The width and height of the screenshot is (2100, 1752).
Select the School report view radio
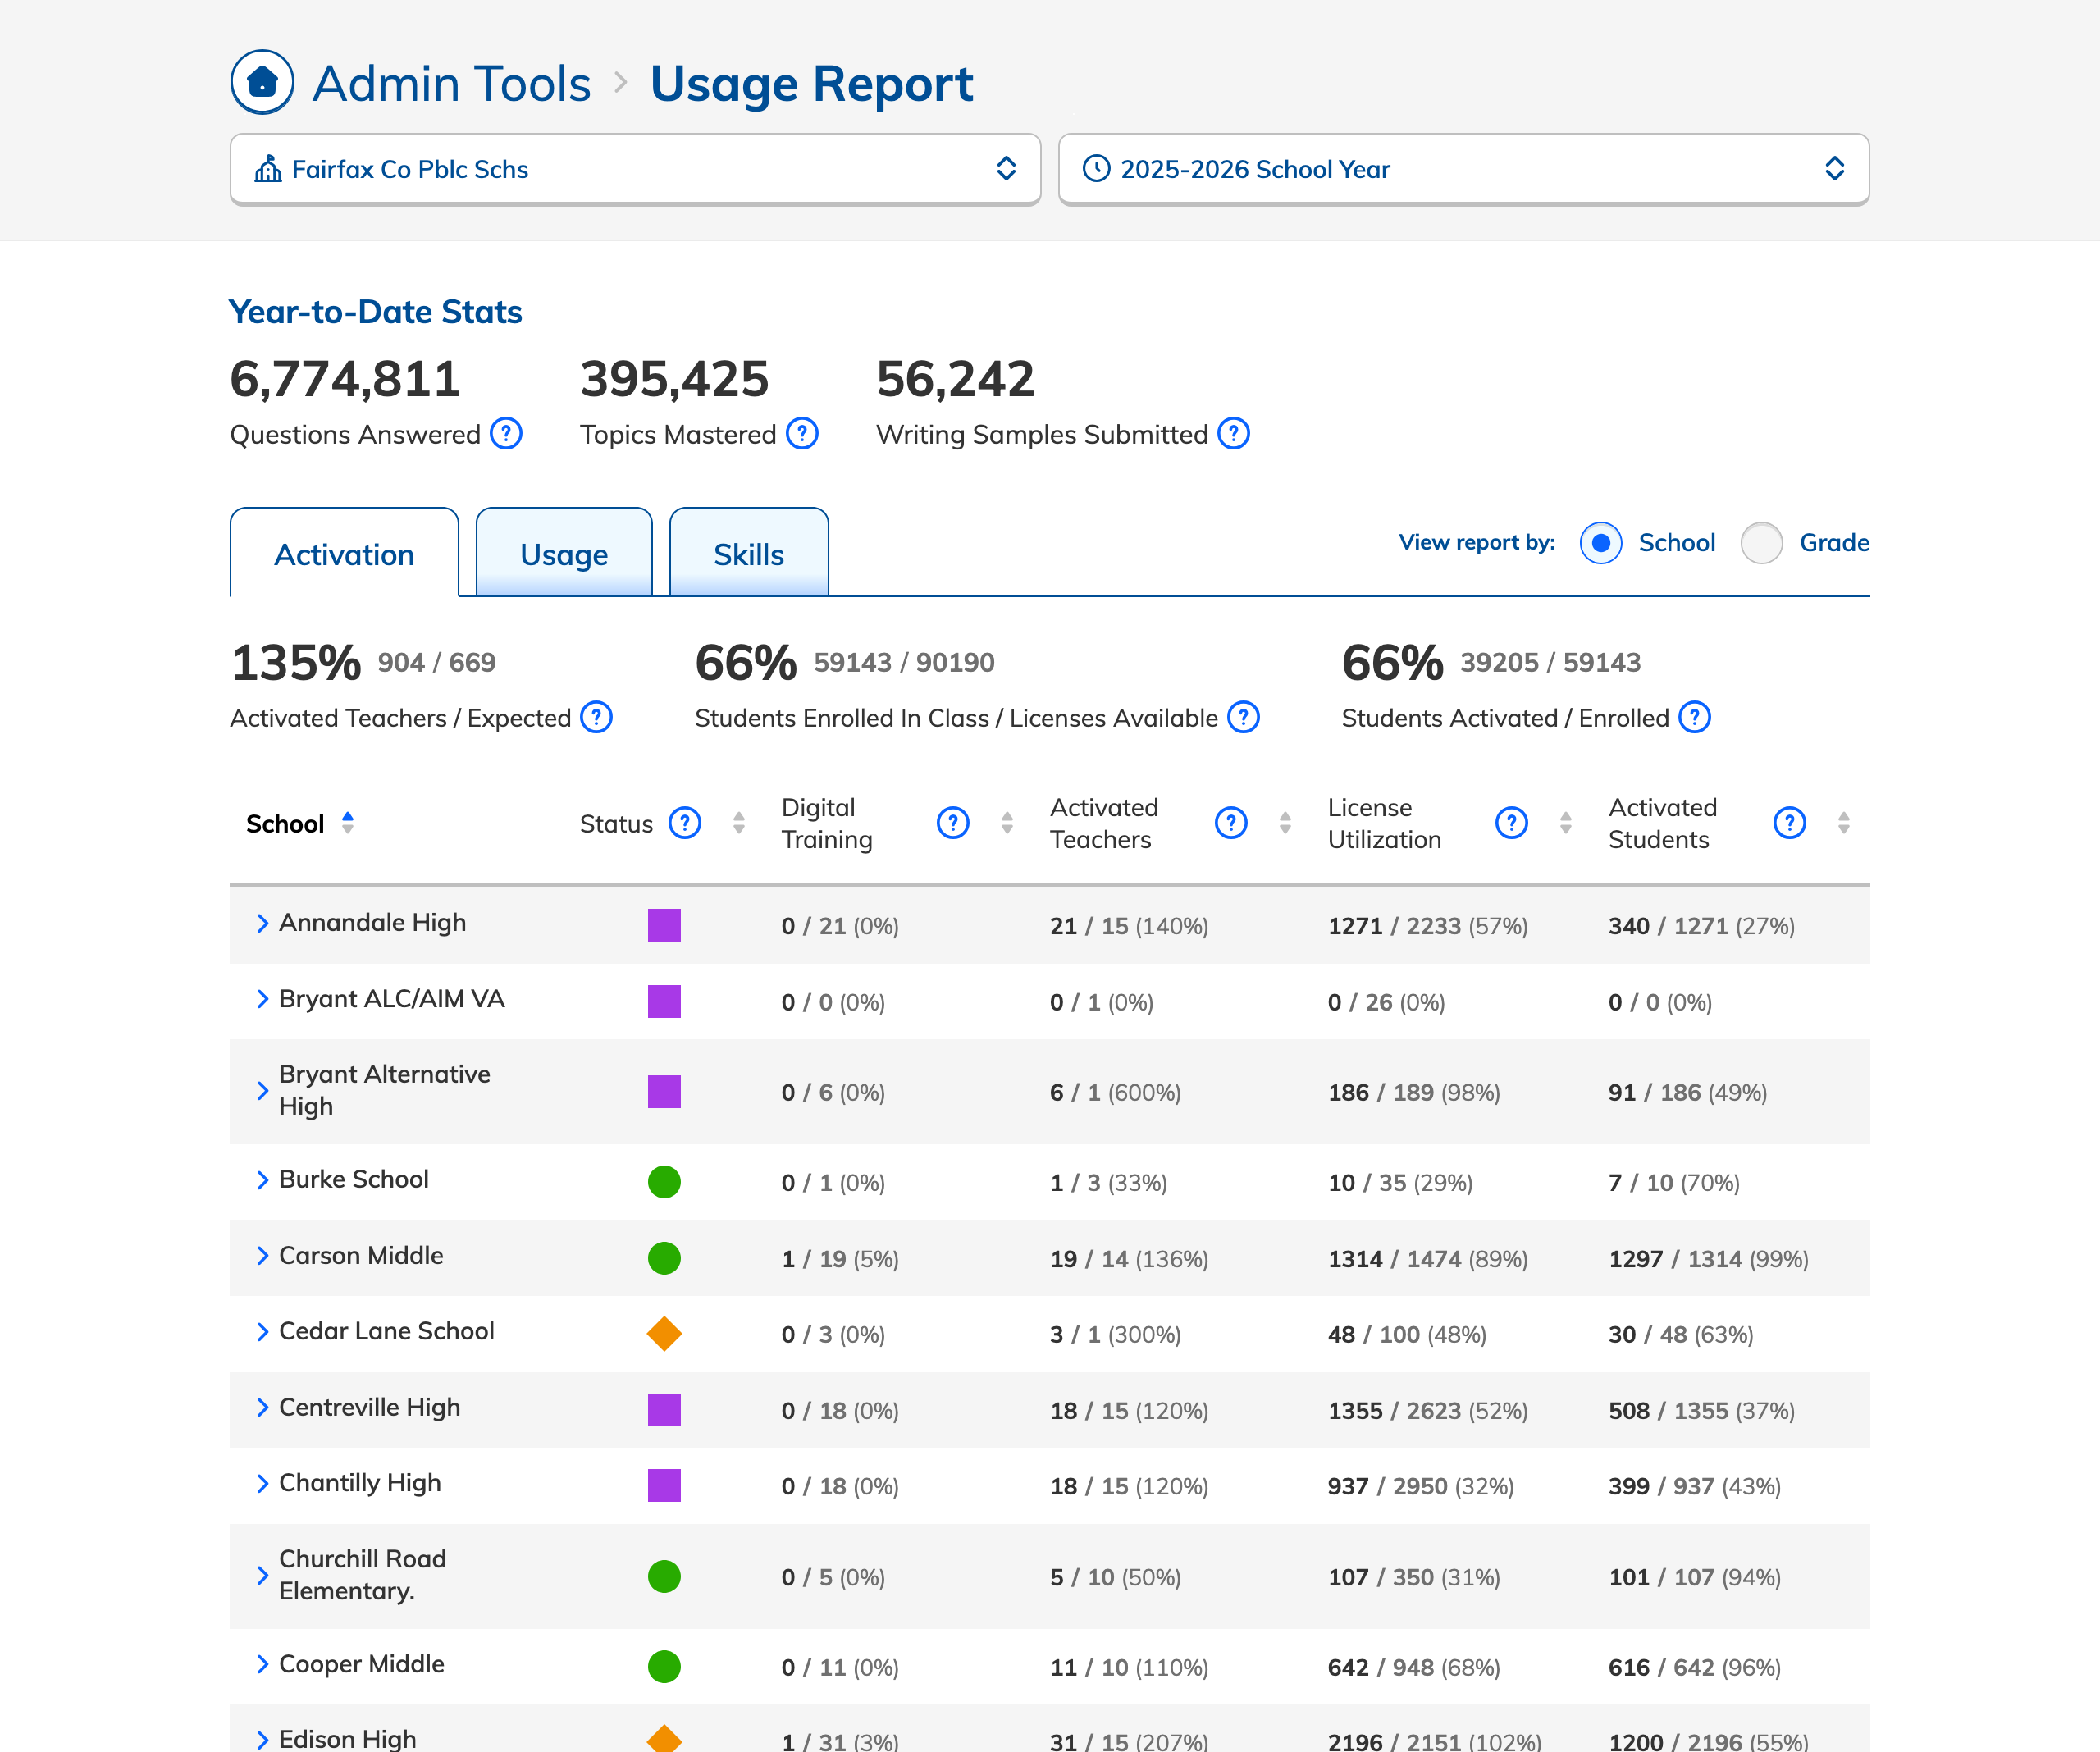point(1600,543)
